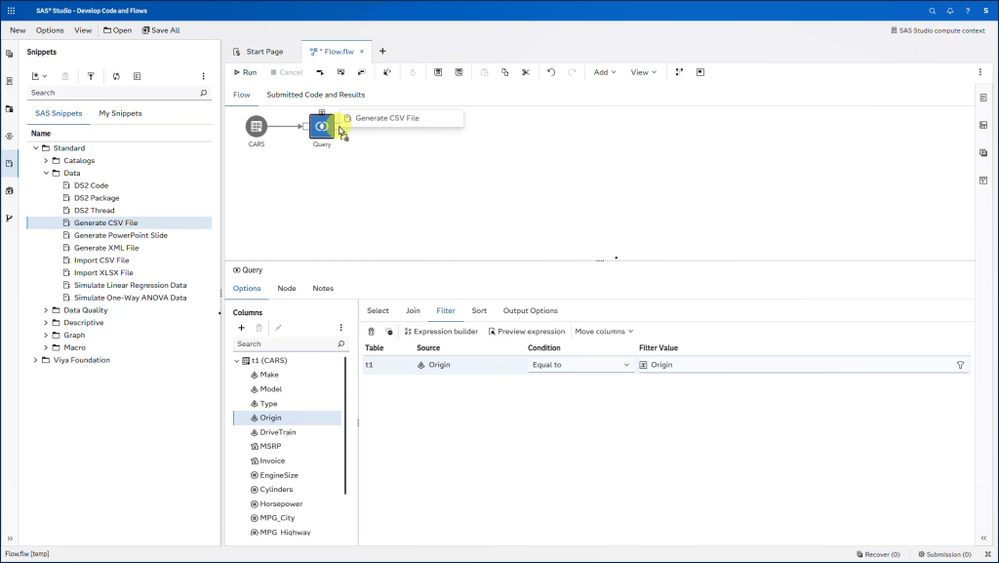Open the flow toolbar overflow menu

(x=980, y=72)
